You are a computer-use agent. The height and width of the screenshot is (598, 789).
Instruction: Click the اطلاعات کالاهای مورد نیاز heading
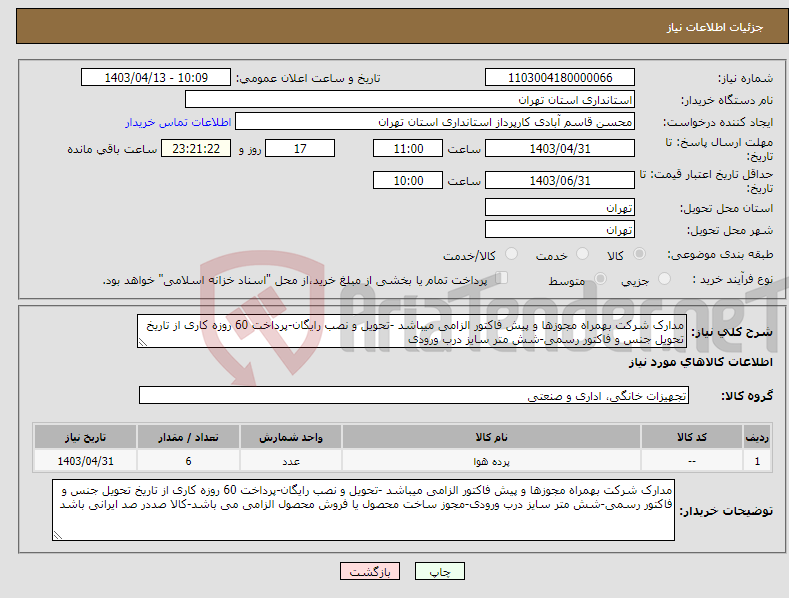(x=700, y=362)
